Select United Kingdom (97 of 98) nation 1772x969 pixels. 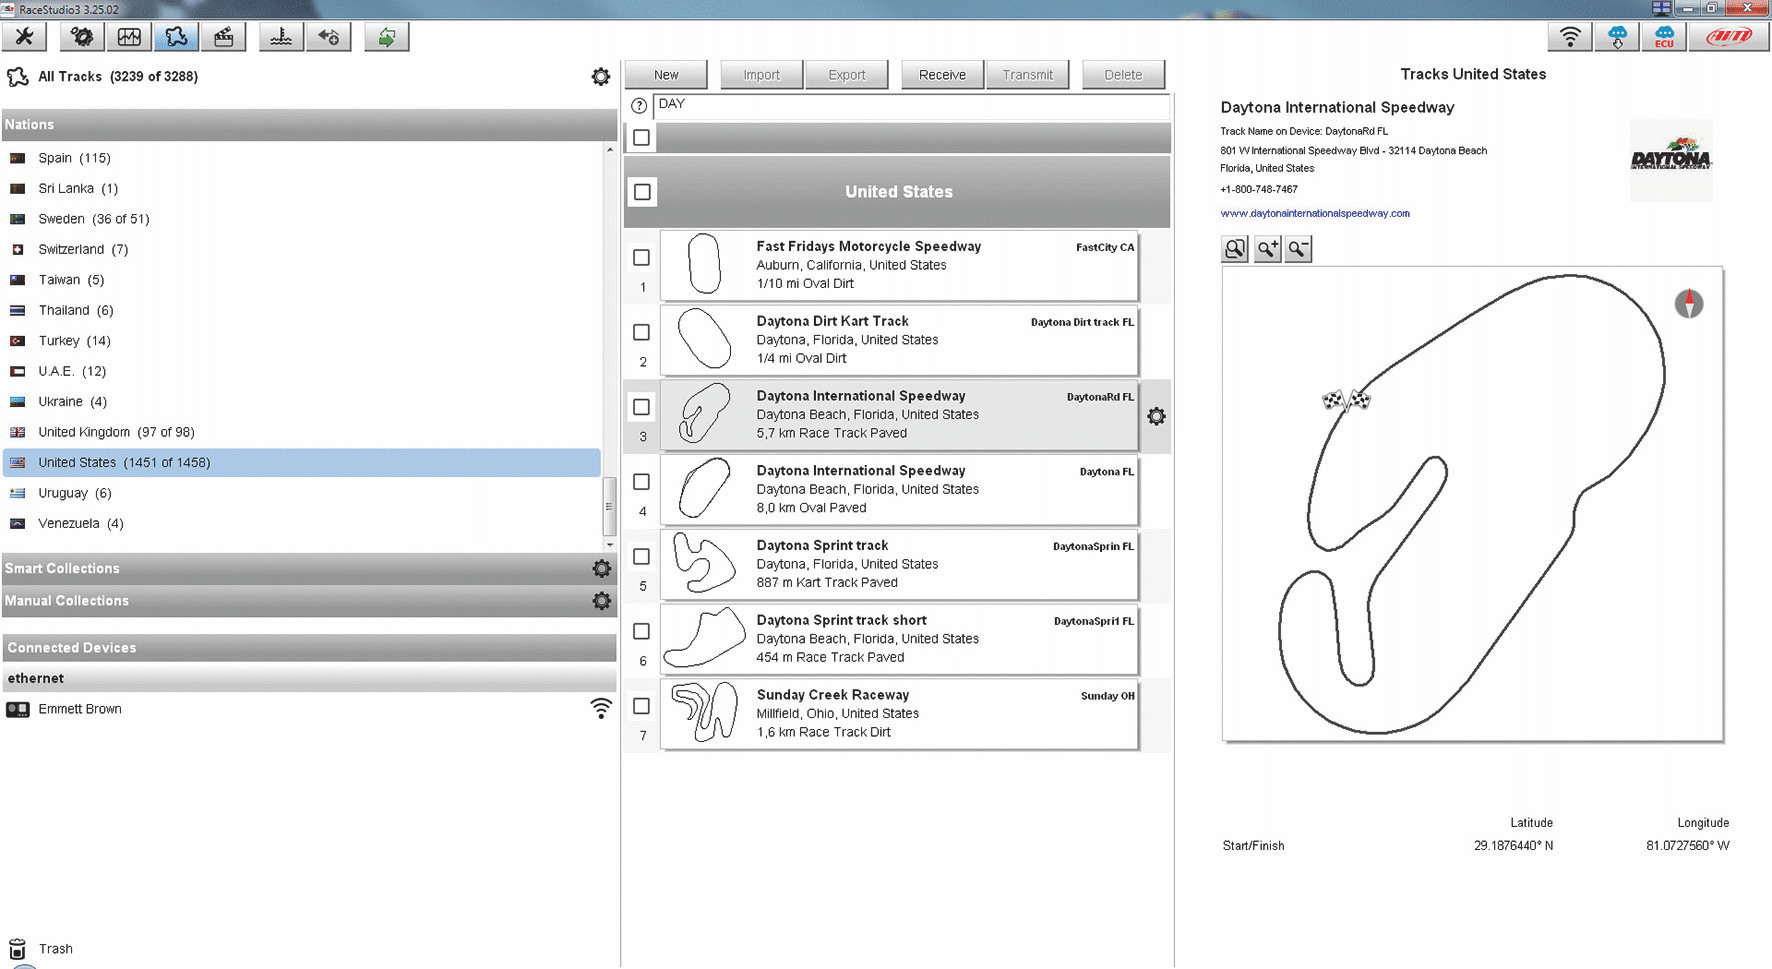point(302,432)
